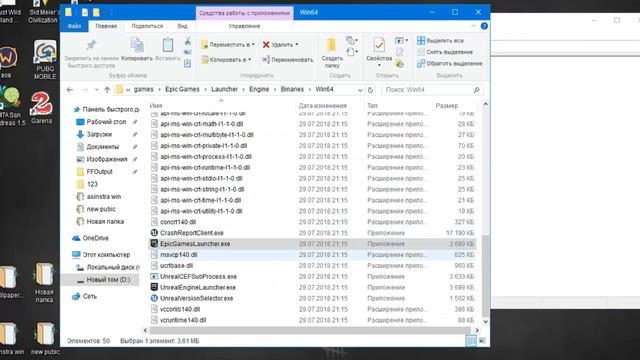This screenshot has width=640, height=360.
Task: Select UnrealVersionSelector.exe file
Action: 196,298
